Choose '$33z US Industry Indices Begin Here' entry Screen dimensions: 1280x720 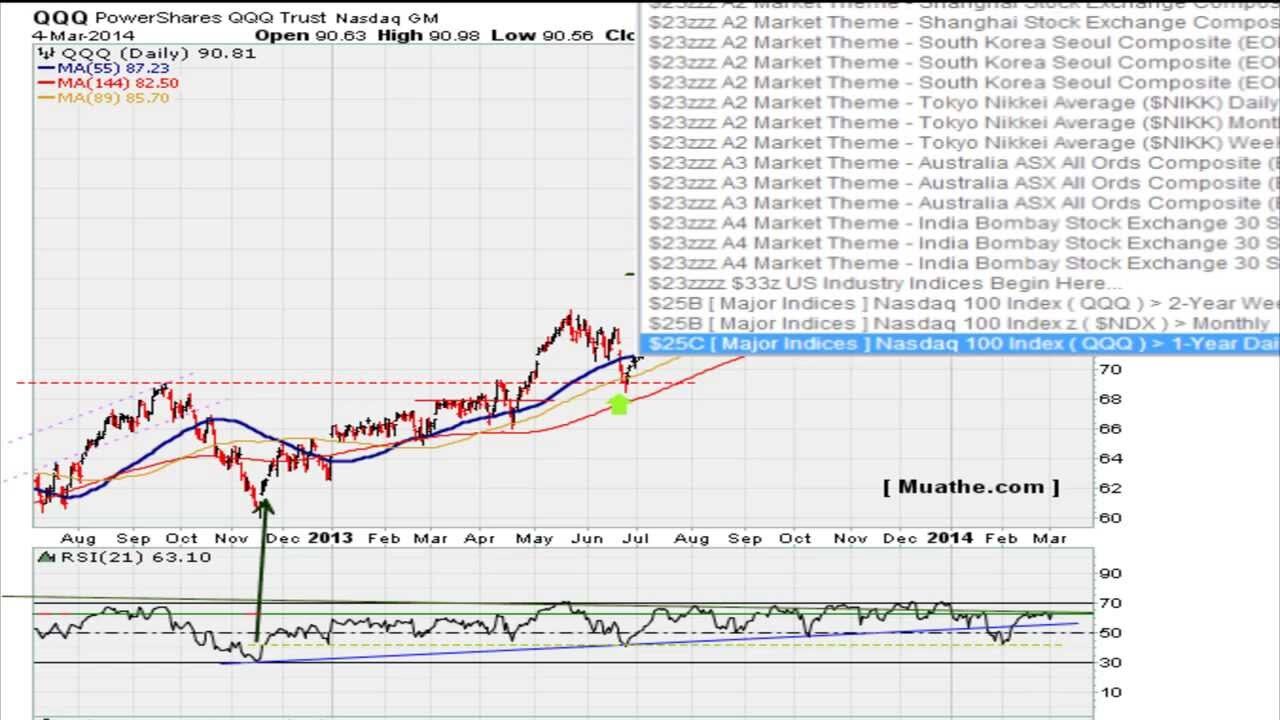click(x=885, y=283)
